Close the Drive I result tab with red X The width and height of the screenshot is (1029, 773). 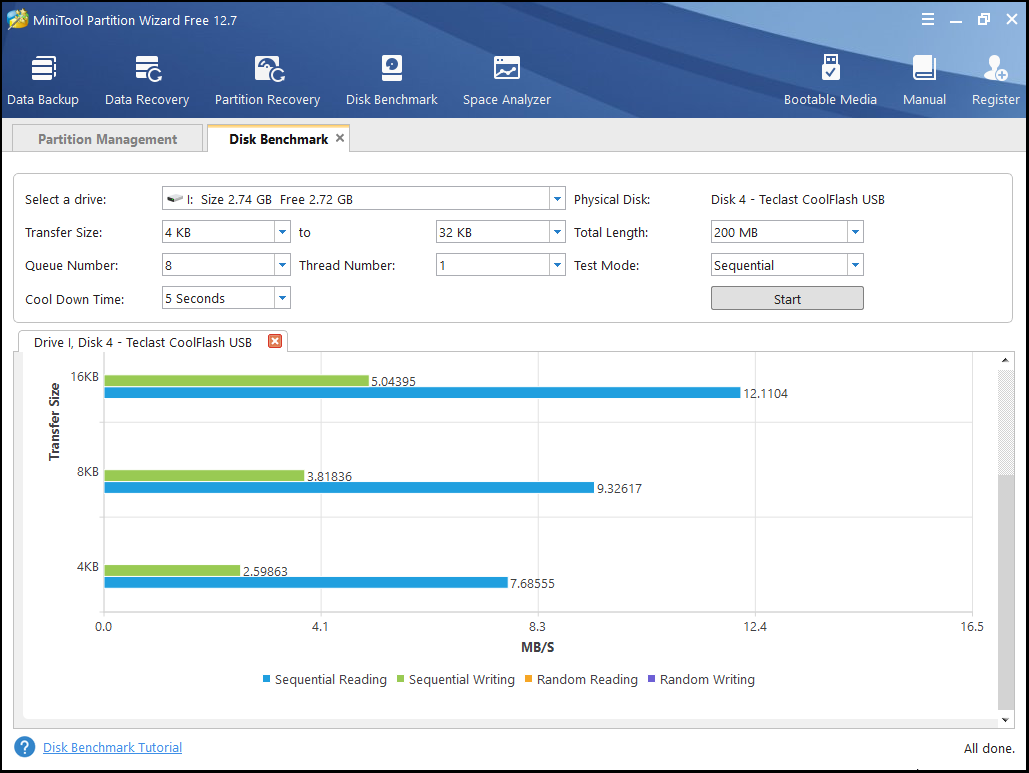(275, 341)
